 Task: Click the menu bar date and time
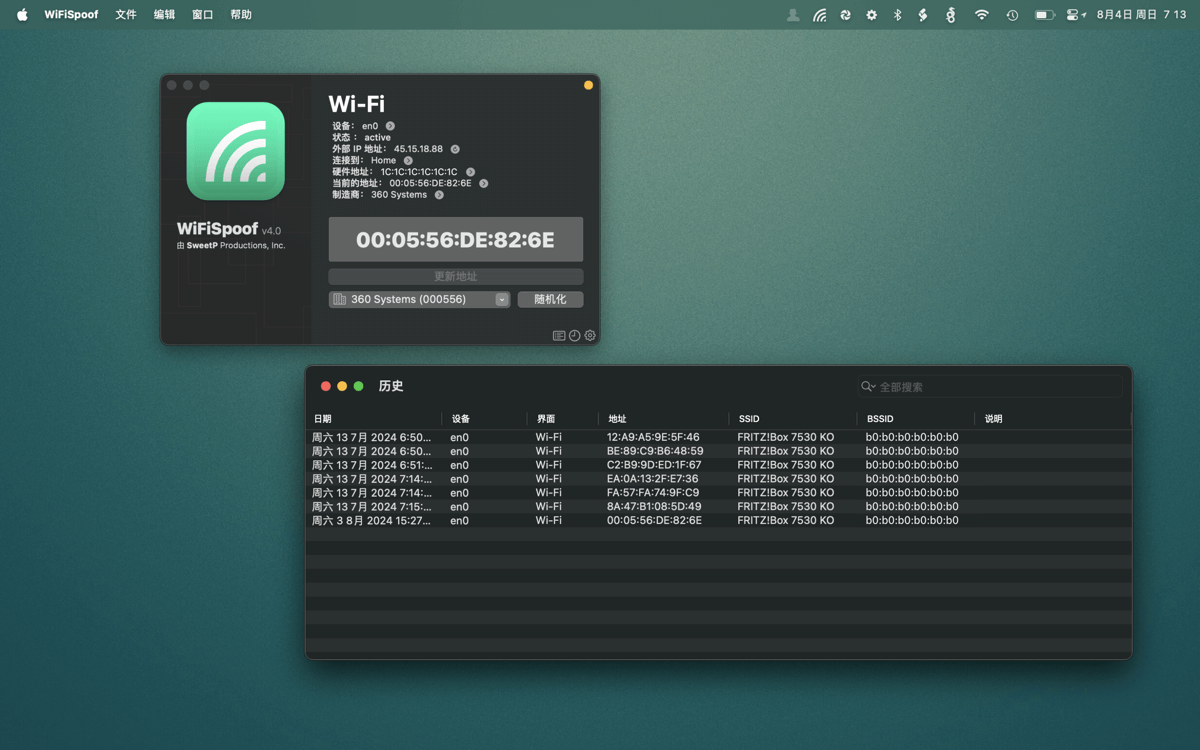pos(1141,15)
